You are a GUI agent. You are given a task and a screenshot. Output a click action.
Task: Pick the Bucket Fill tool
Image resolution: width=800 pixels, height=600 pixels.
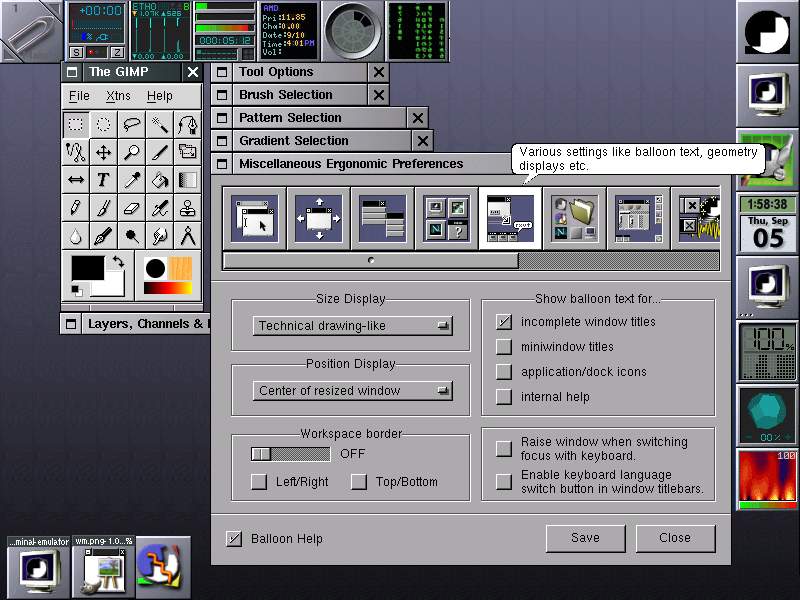click(x=160, y=180)
